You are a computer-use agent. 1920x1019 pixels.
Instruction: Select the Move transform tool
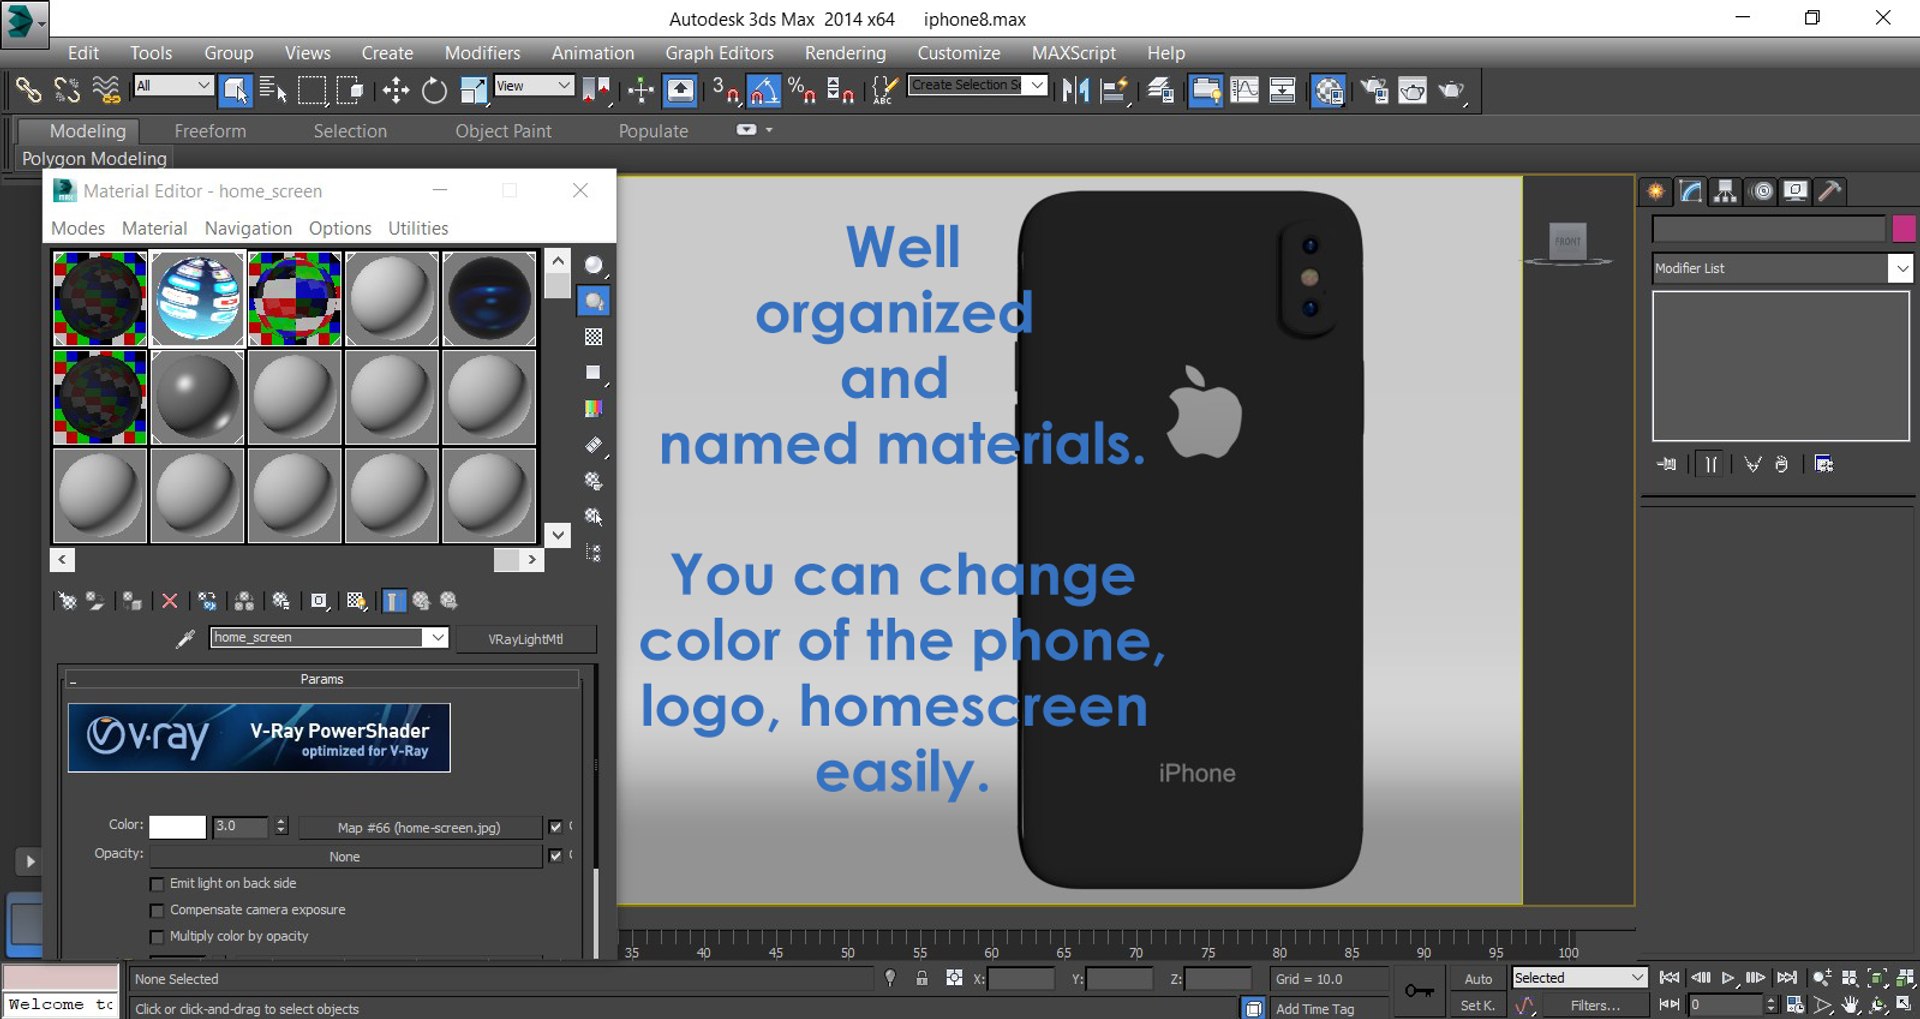tap(396, 91)
